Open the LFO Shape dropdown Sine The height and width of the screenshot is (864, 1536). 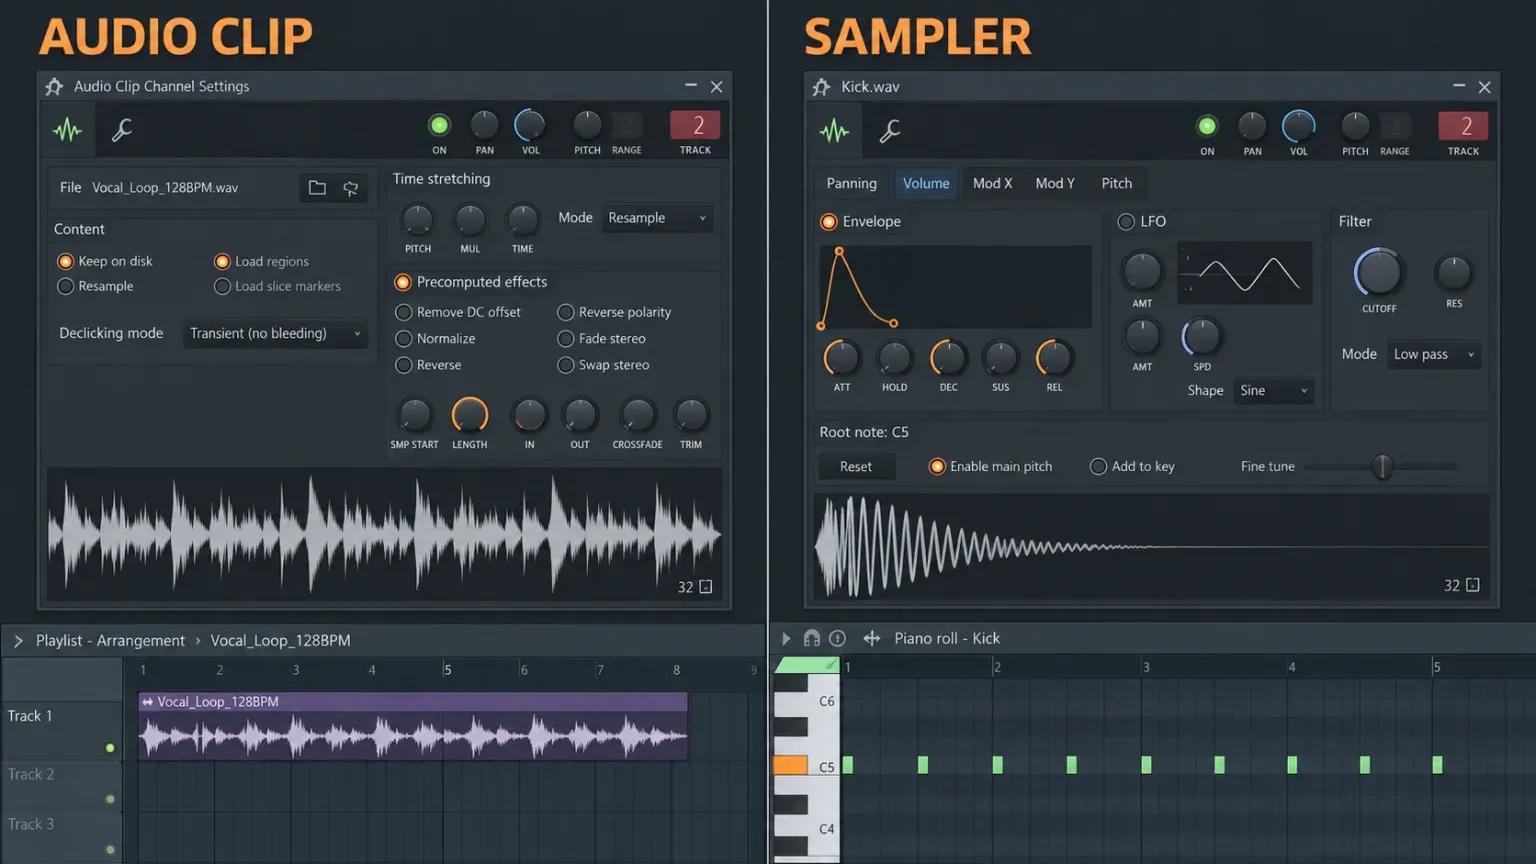point(1273,391)
